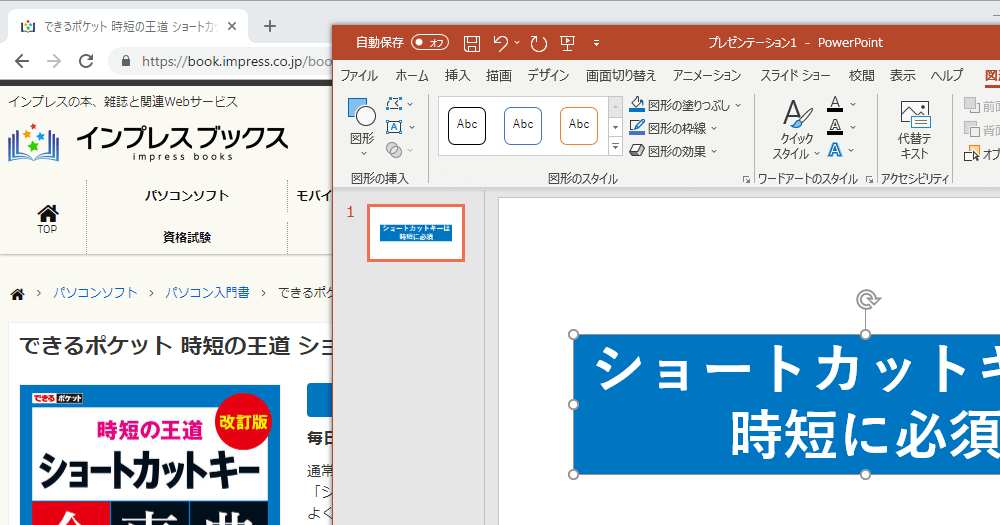Go up one row in shape styles gallery
The image size is (1000, 525).
click(x=615, y=106)
